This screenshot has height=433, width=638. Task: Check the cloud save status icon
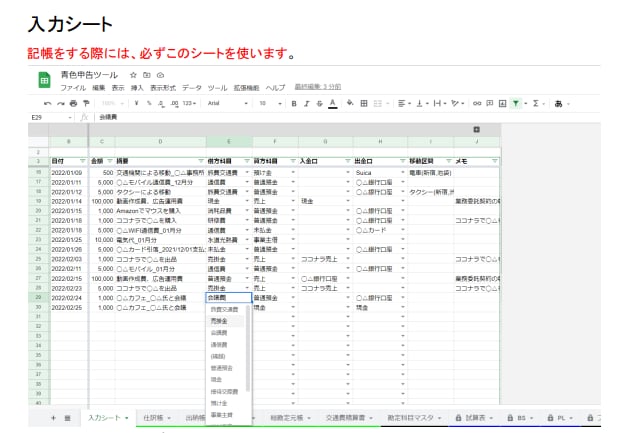[160, 75]
